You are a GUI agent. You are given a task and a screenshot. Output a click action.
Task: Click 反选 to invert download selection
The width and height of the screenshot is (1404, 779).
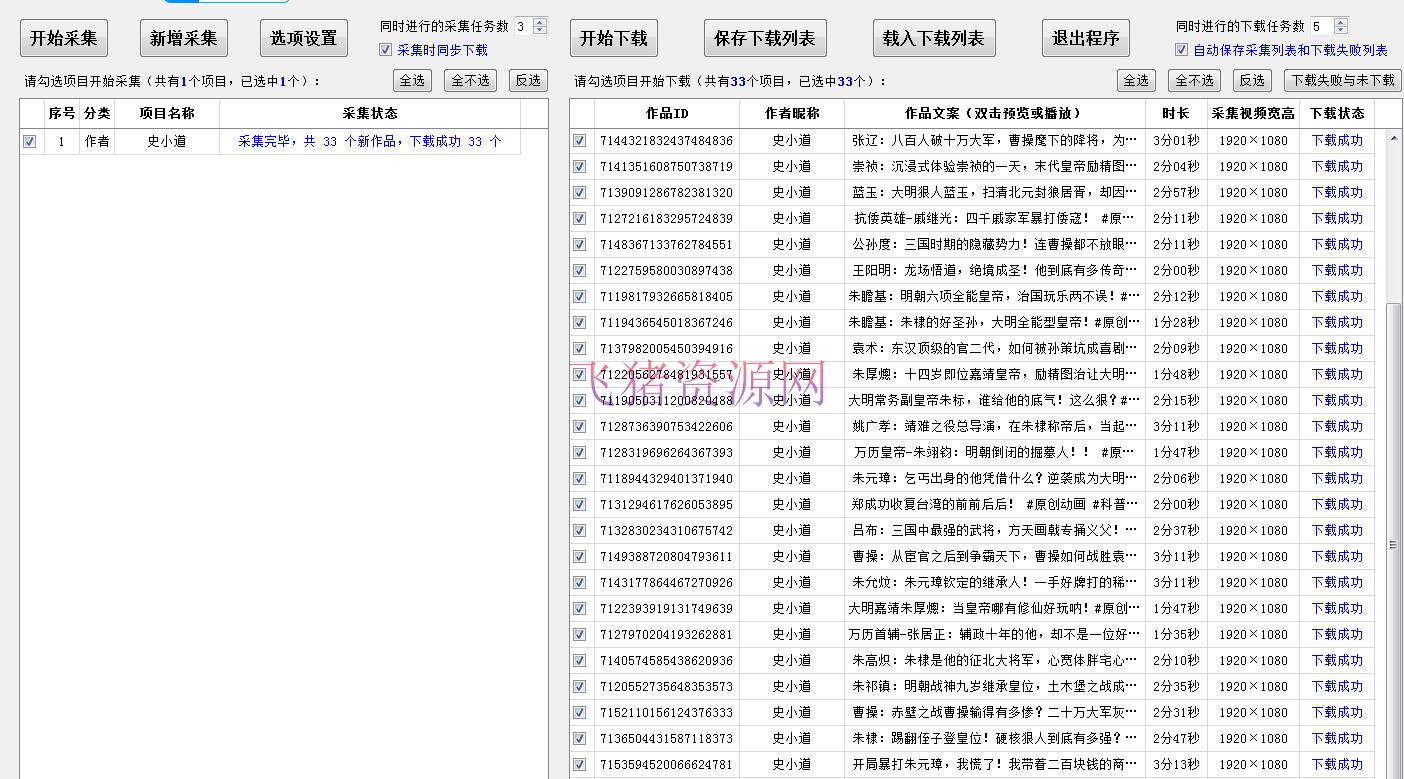click(x=1250, y=81)
